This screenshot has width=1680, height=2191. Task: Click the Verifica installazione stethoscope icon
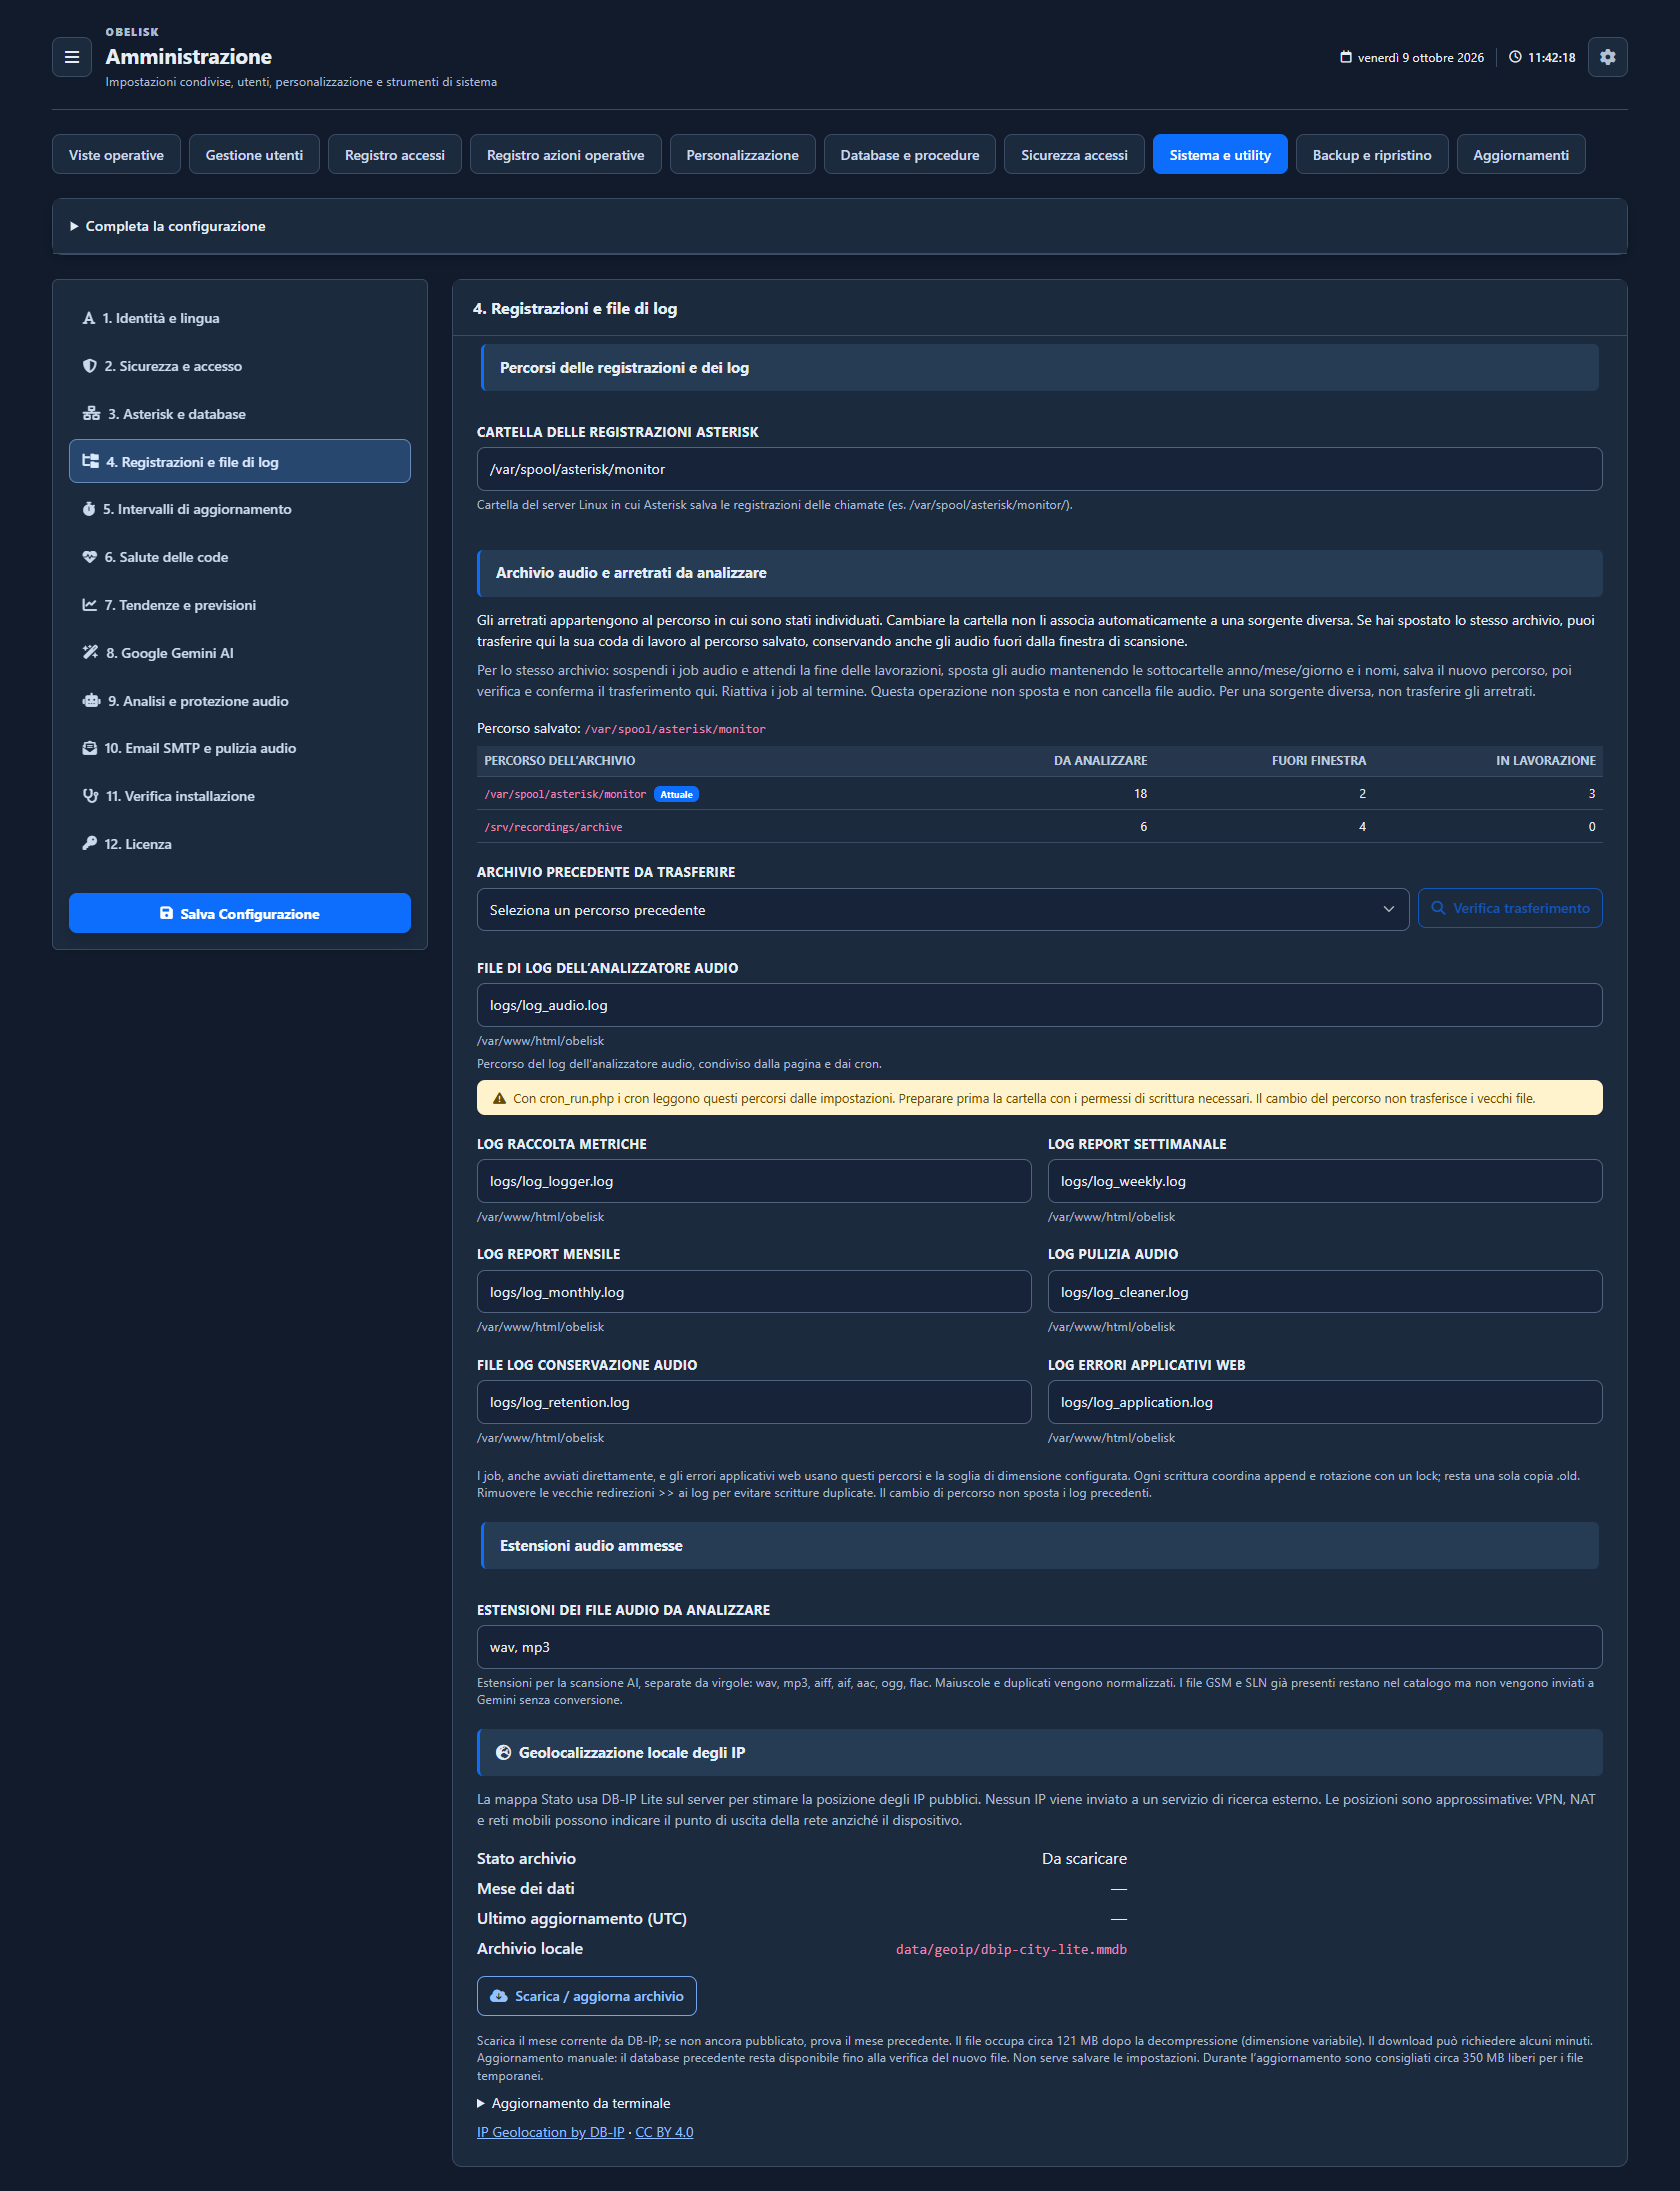(91, 796)
